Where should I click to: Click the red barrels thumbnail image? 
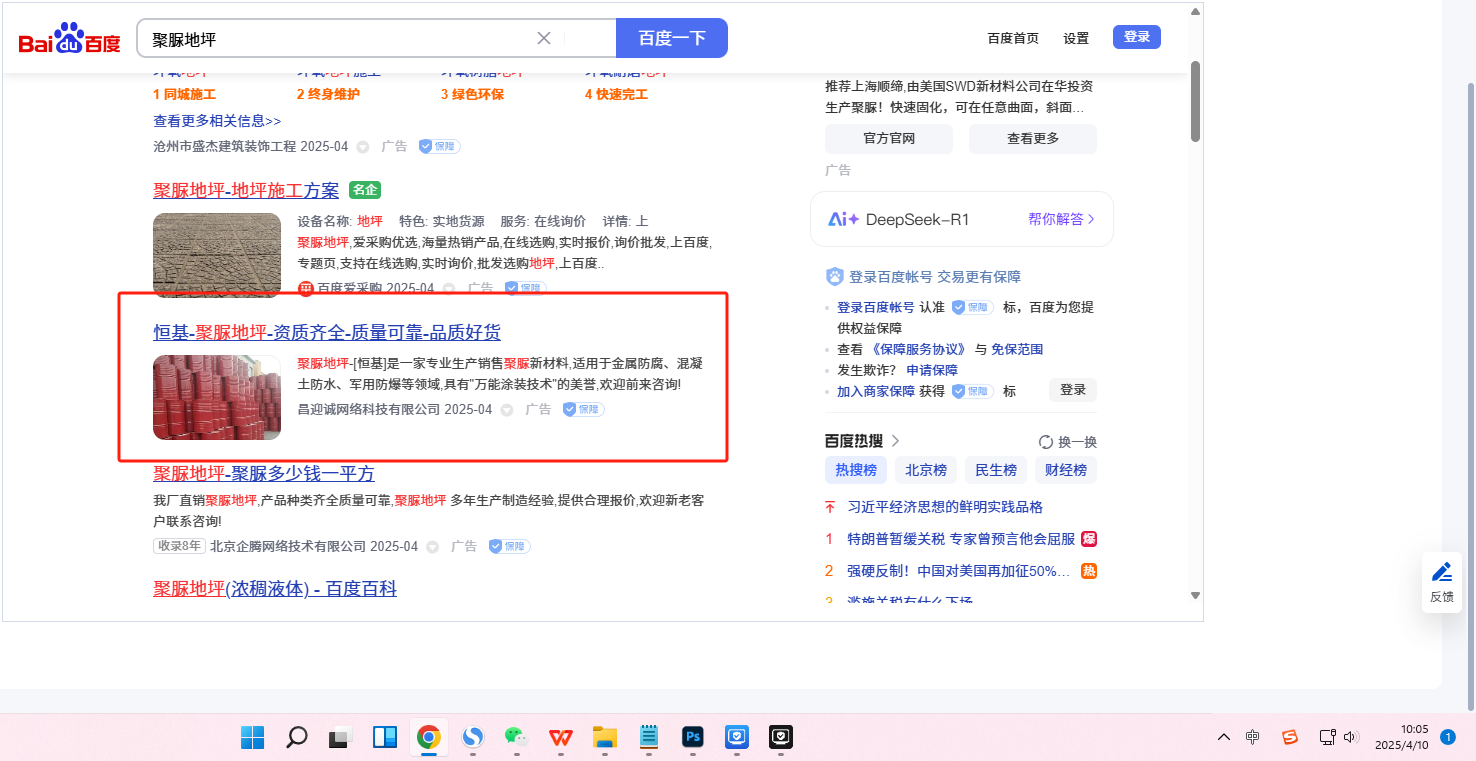pyautogui.click(x=217, y=397)
